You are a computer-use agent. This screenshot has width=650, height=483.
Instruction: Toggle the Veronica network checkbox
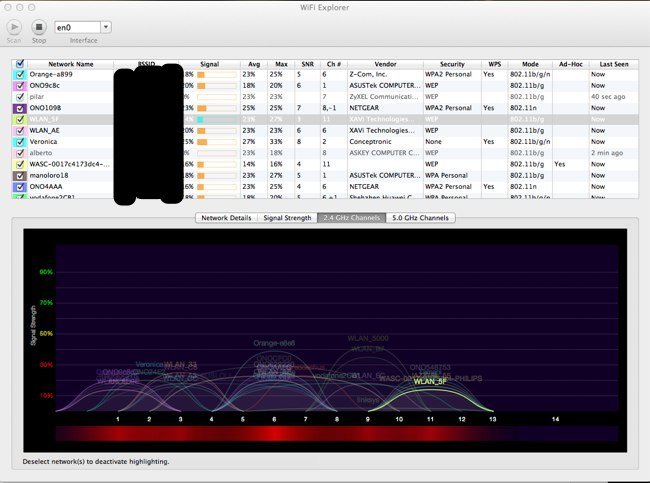(x=20, y=141)
